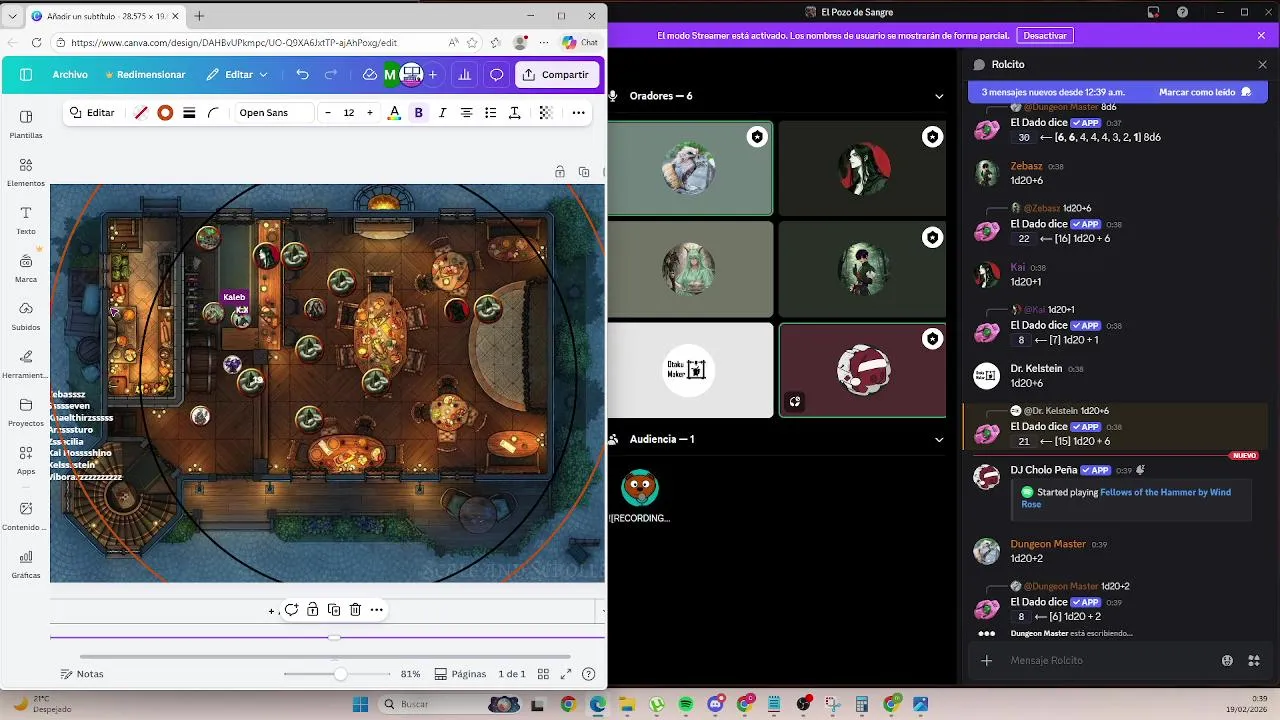This screenshot has height=720, width=1280.
Task: Open Plantillas in Canva sidebar
Action: click(x=26, y=124)
